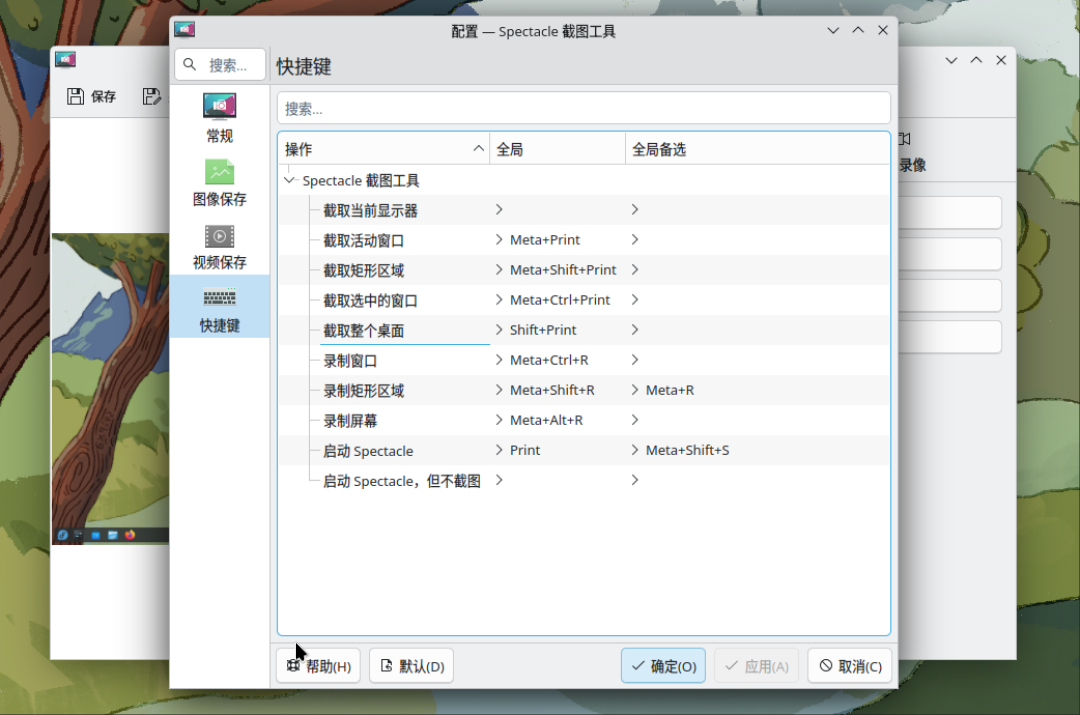
Task: Expand the Meta+Ctrl+Print global shortcut
Action: tap(499, 300)
